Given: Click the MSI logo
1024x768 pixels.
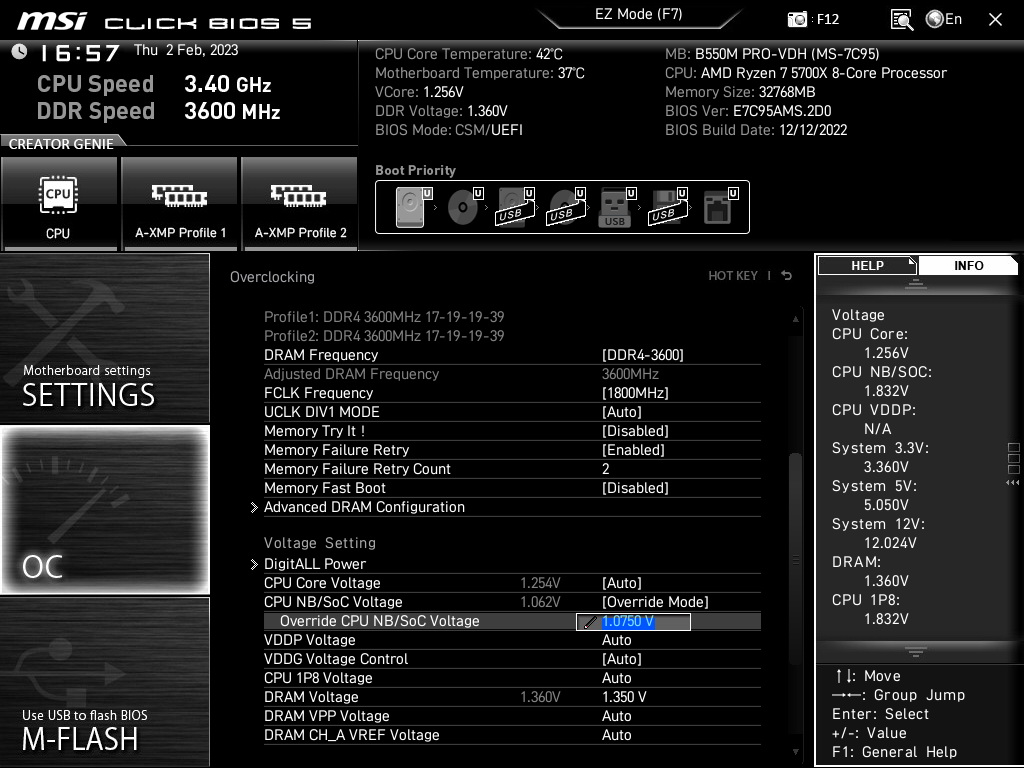Looking at the screenshot, I should [x=52, y=21].
